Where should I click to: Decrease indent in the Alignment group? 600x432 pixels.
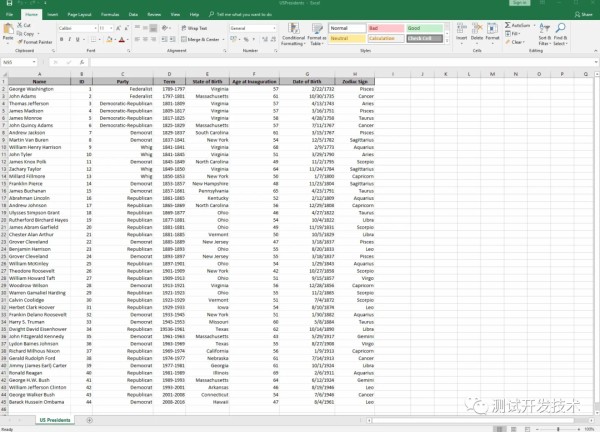pos(164,39)
